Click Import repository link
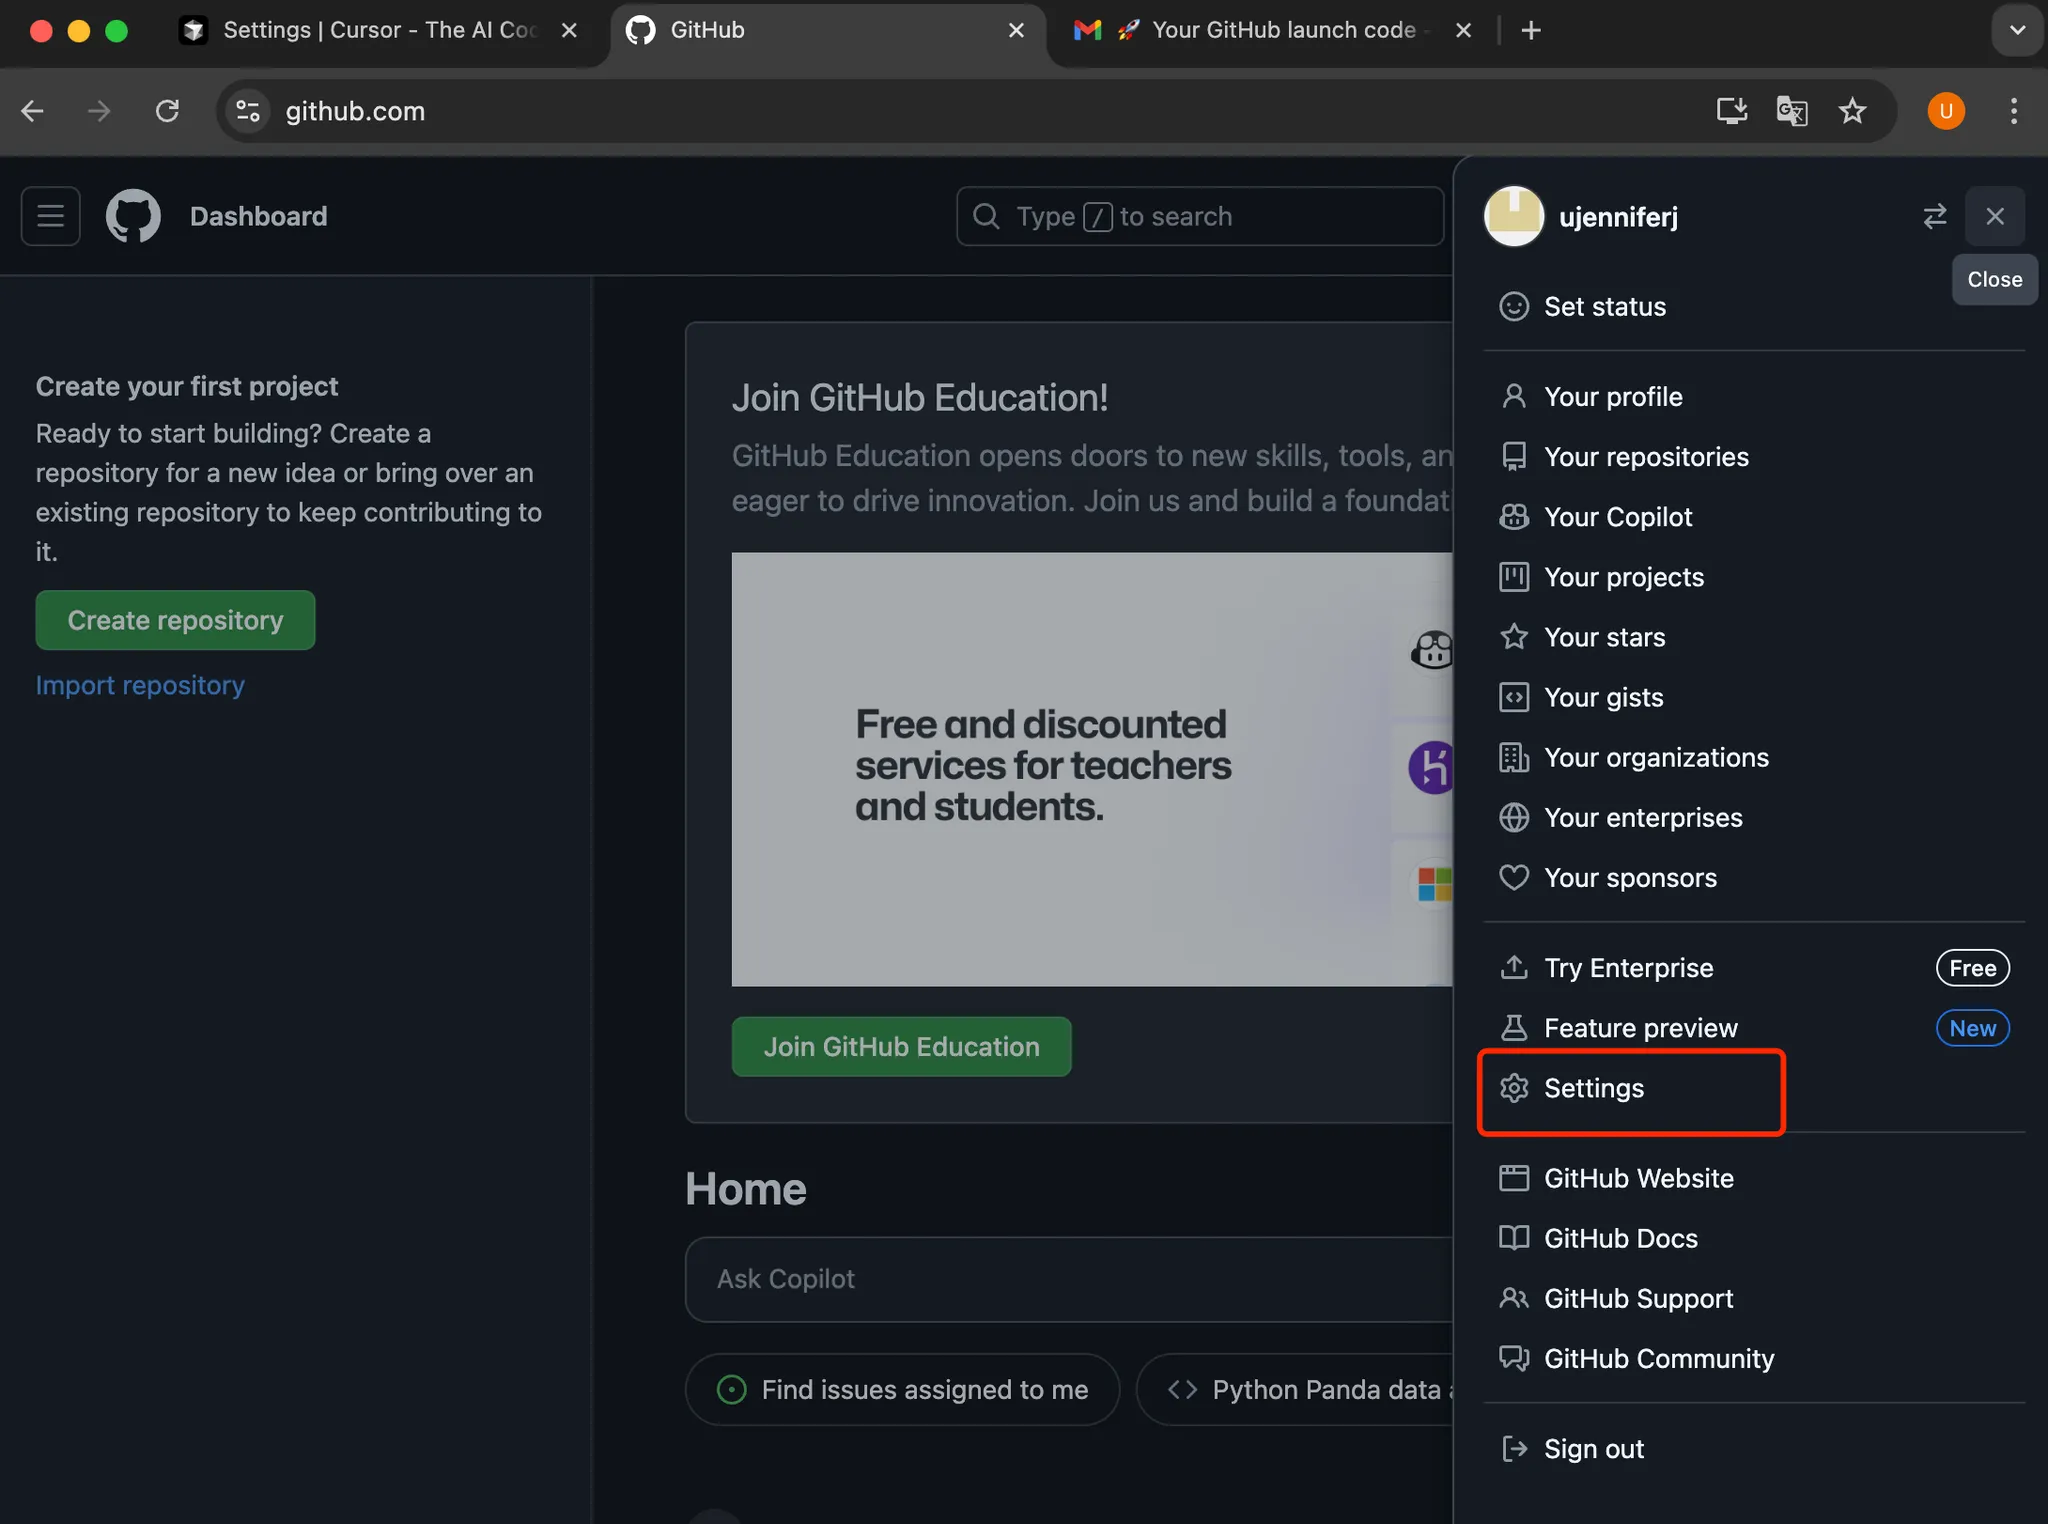 140,685
